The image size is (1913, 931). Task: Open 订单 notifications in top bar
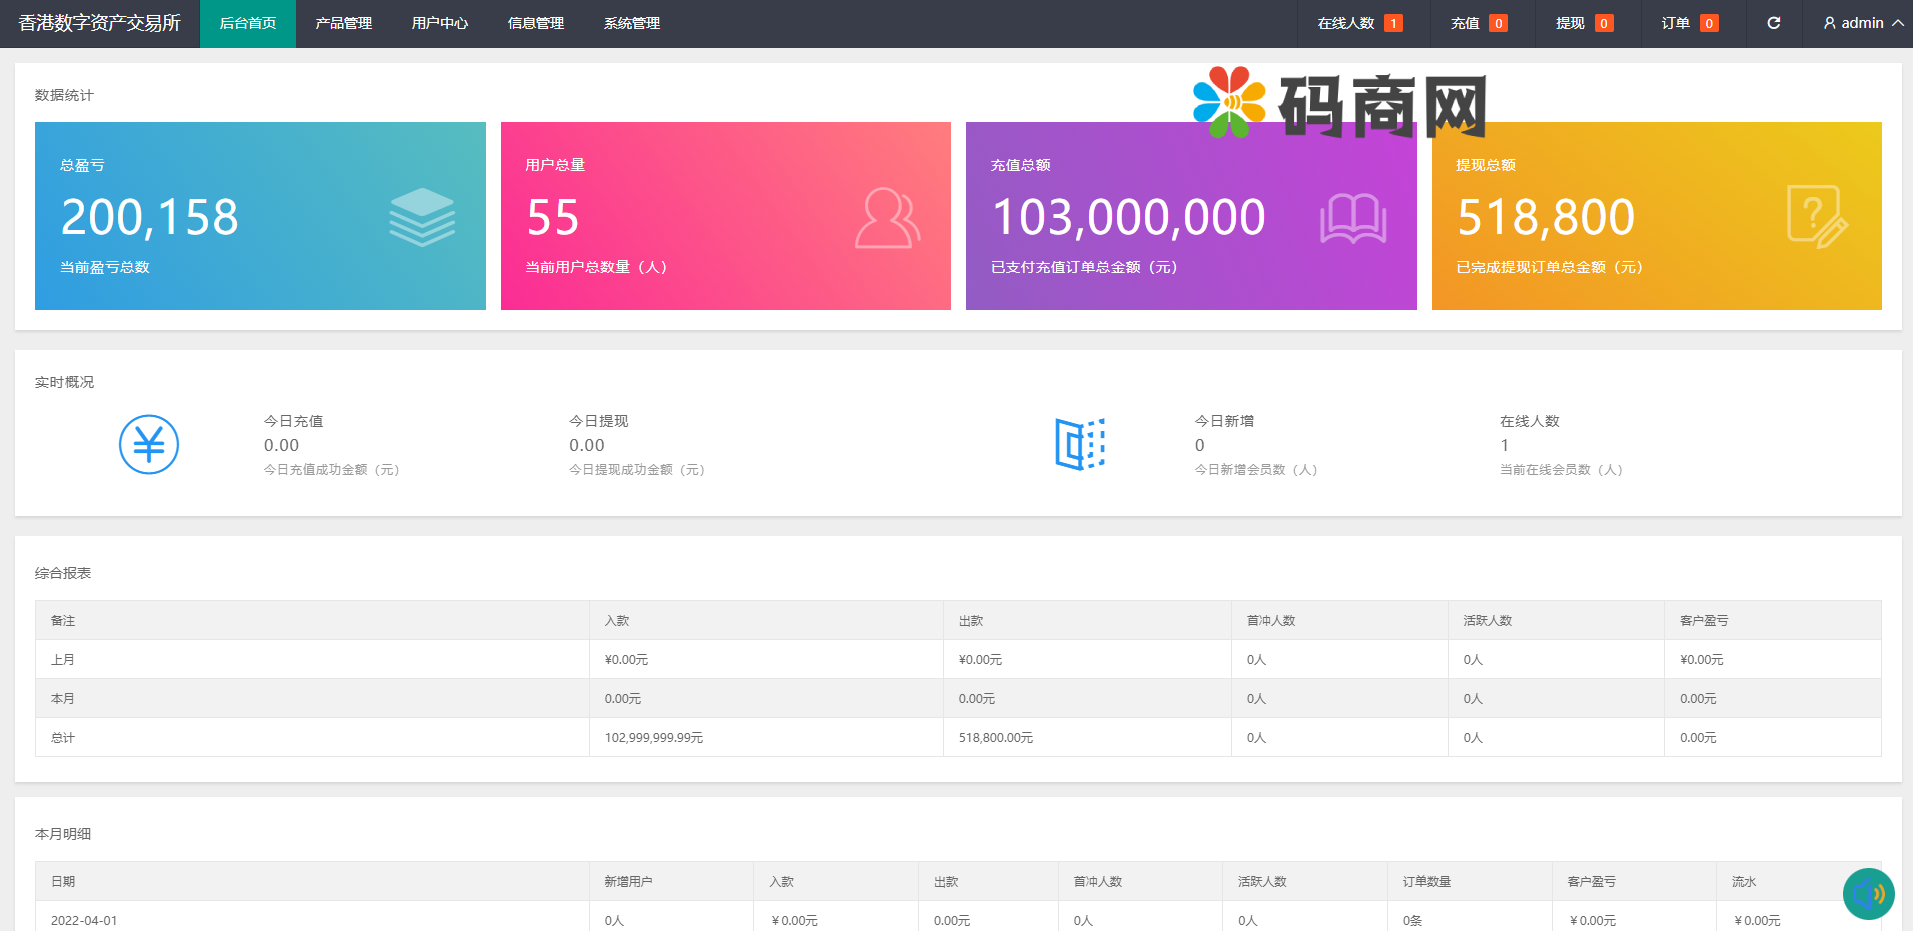(1689, 23)
